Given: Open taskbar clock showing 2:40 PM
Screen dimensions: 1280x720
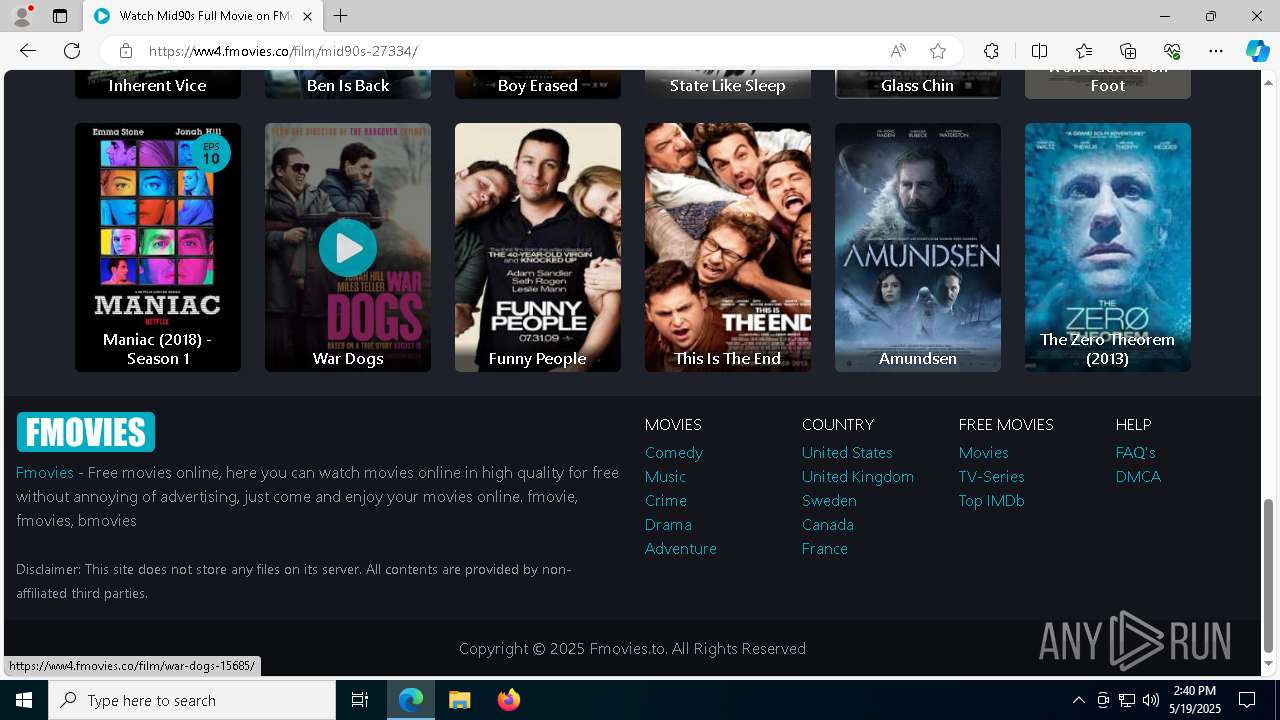Looking at the screenshot, I should [1194, 700].
